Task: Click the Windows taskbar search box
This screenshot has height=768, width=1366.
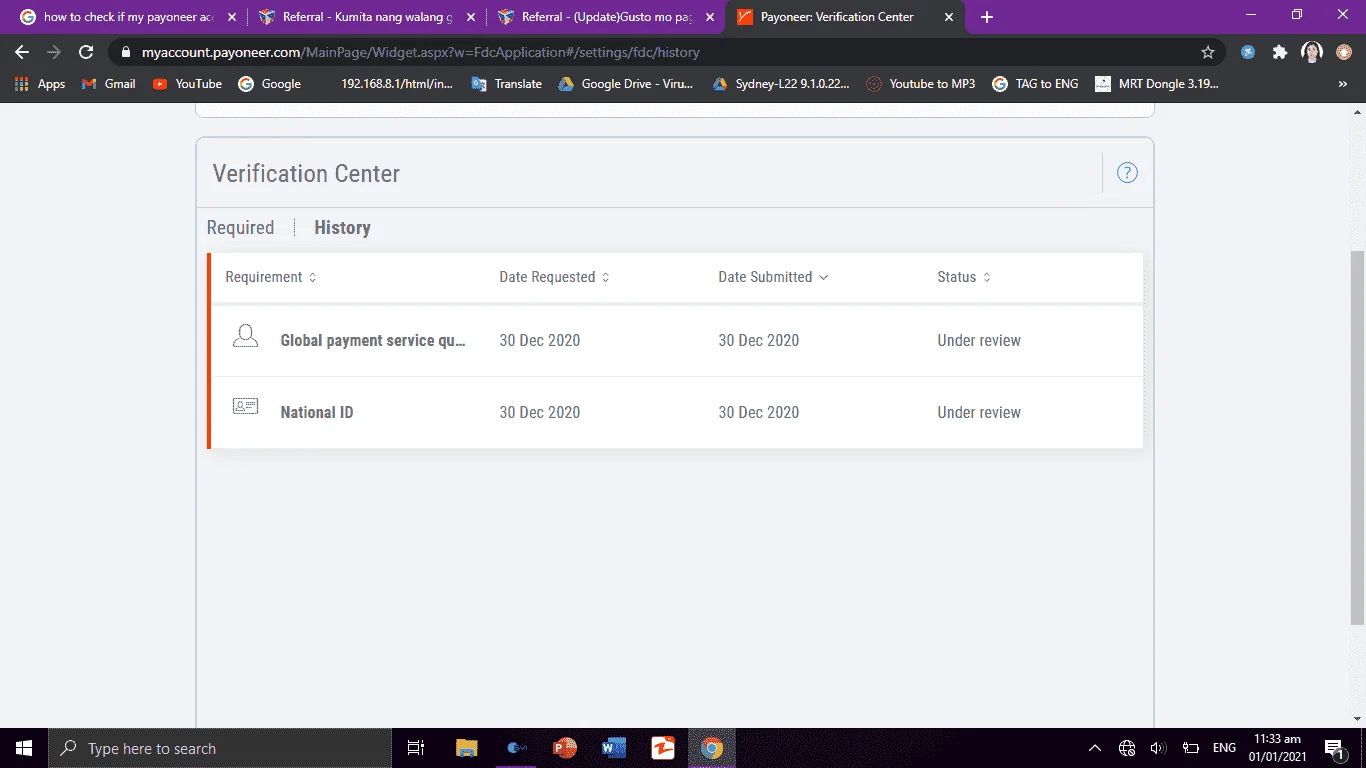Action: point(220,748)
